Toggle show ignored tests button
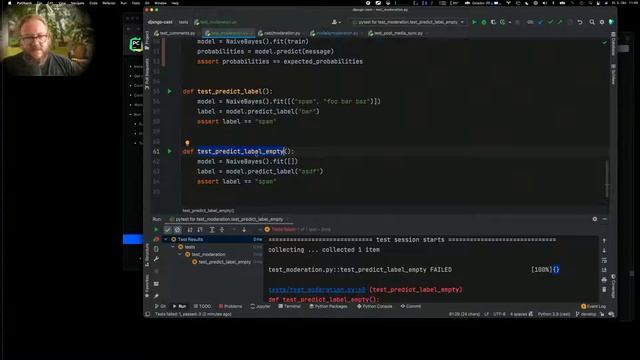Screen dimensions: 640x360 coord(178,230)
